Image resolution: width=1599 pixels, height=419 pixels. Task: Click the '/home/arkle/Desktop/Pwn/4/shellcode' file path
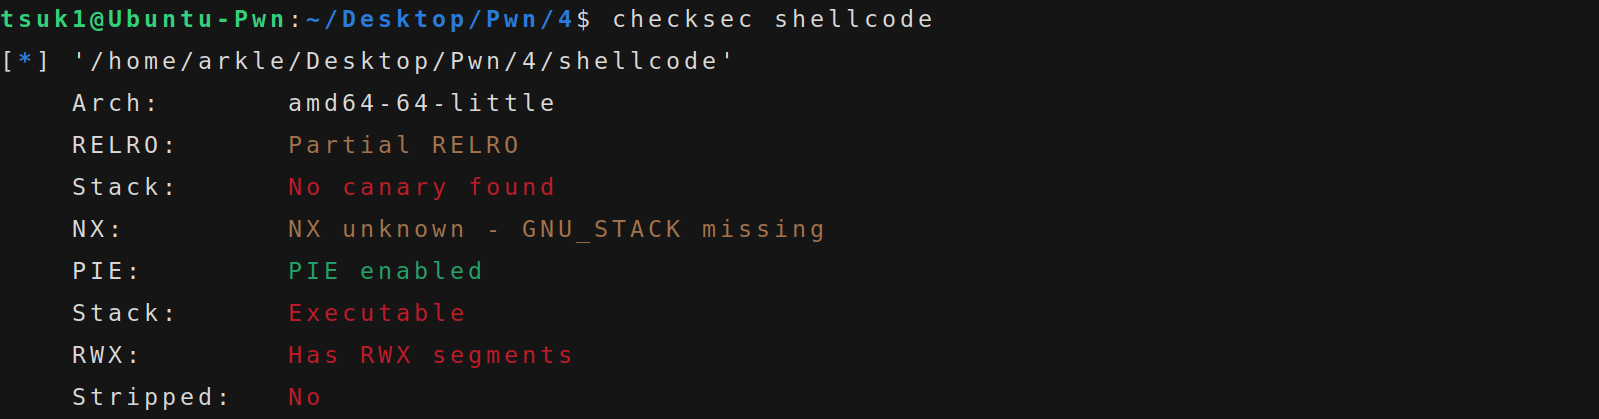click(x=403, y=61)
